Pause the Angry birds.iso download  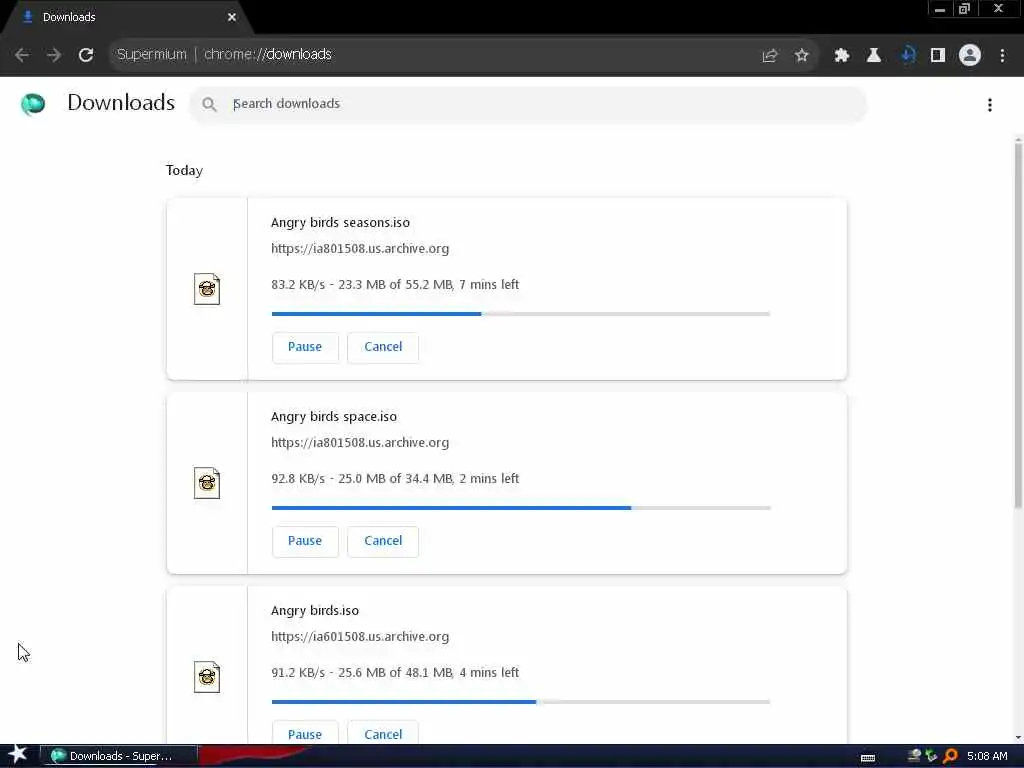tap(305, 733)
